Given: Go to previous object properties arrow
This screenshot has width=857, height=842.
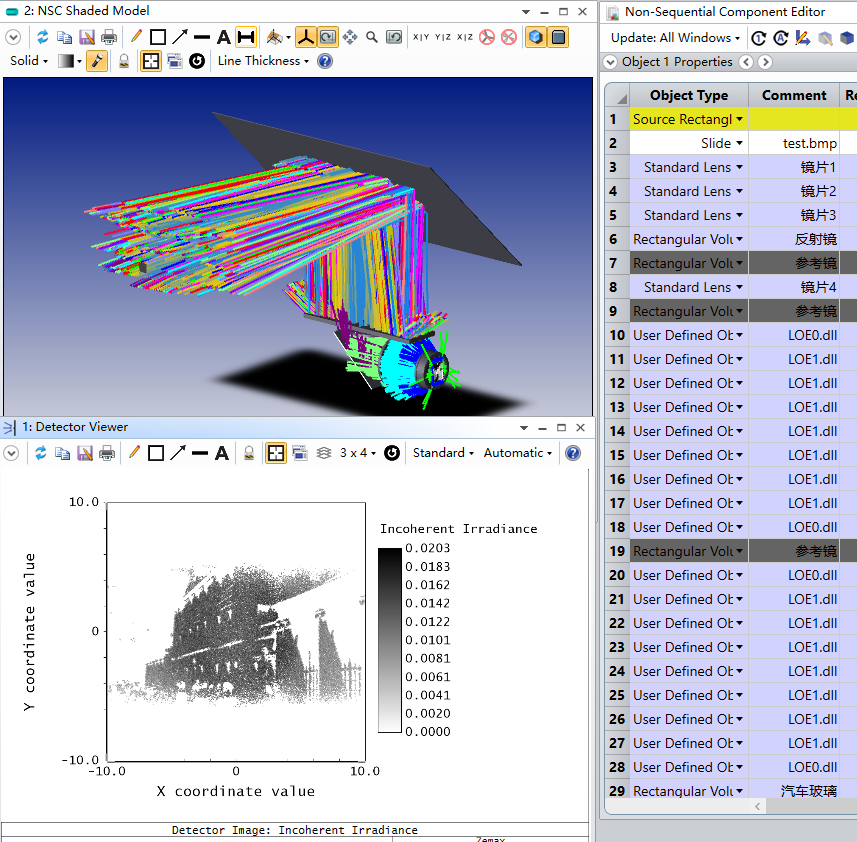Looking at the screenshot, I should (x=746, y=62).
